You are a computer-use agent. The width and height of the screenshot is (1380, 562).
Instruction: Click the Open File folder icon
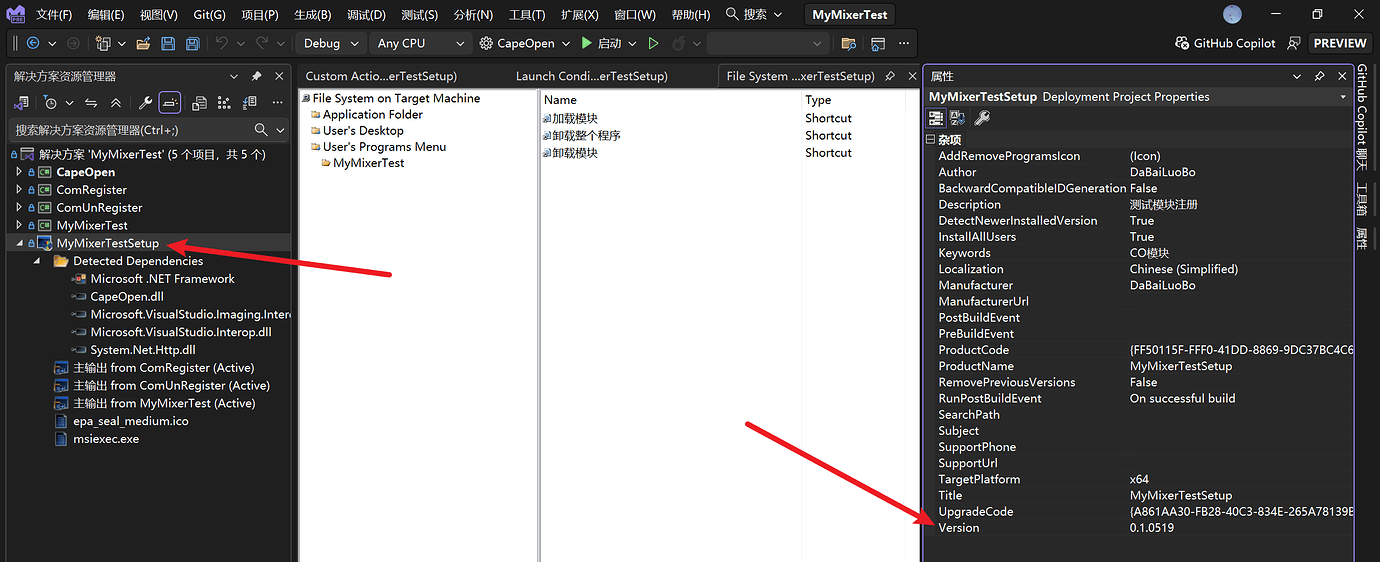point(143,44)
